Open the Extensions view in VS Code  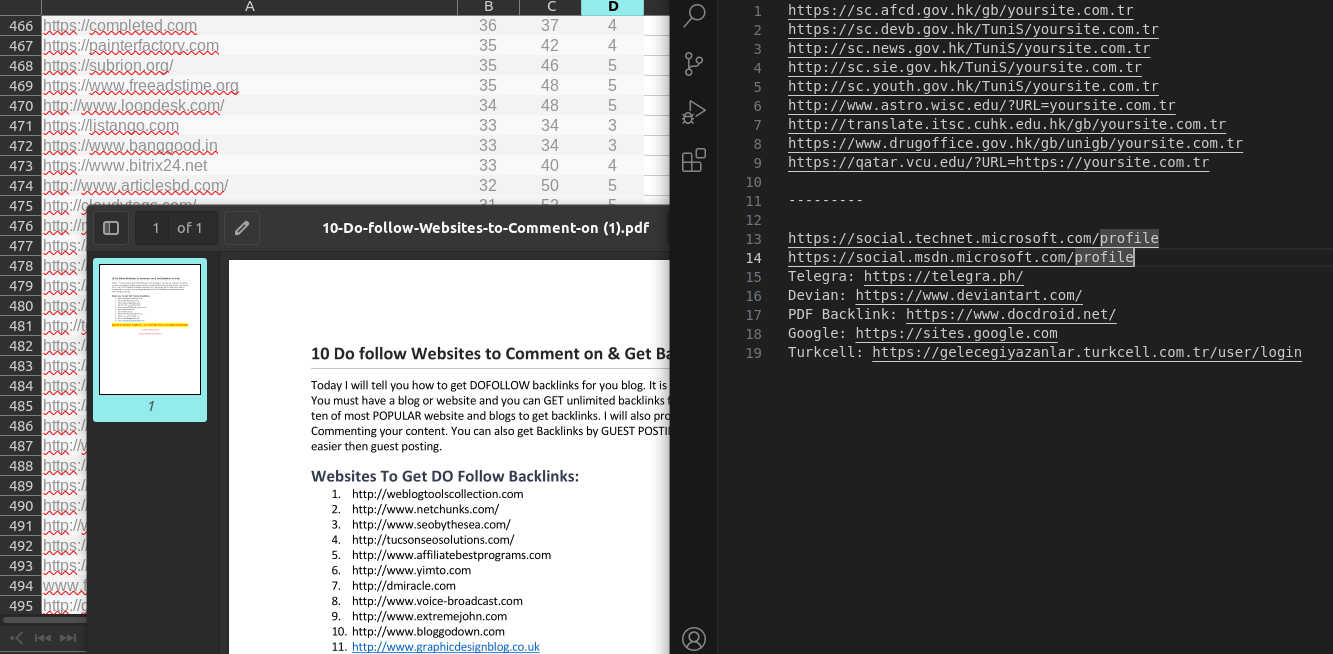693,160
